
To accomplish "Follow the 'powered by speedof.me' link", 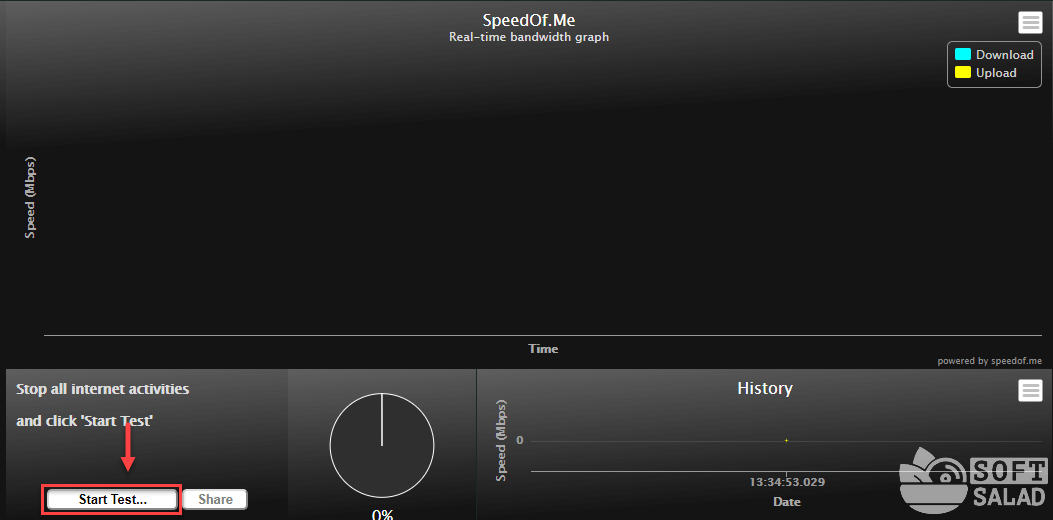I will pos(989,361).
